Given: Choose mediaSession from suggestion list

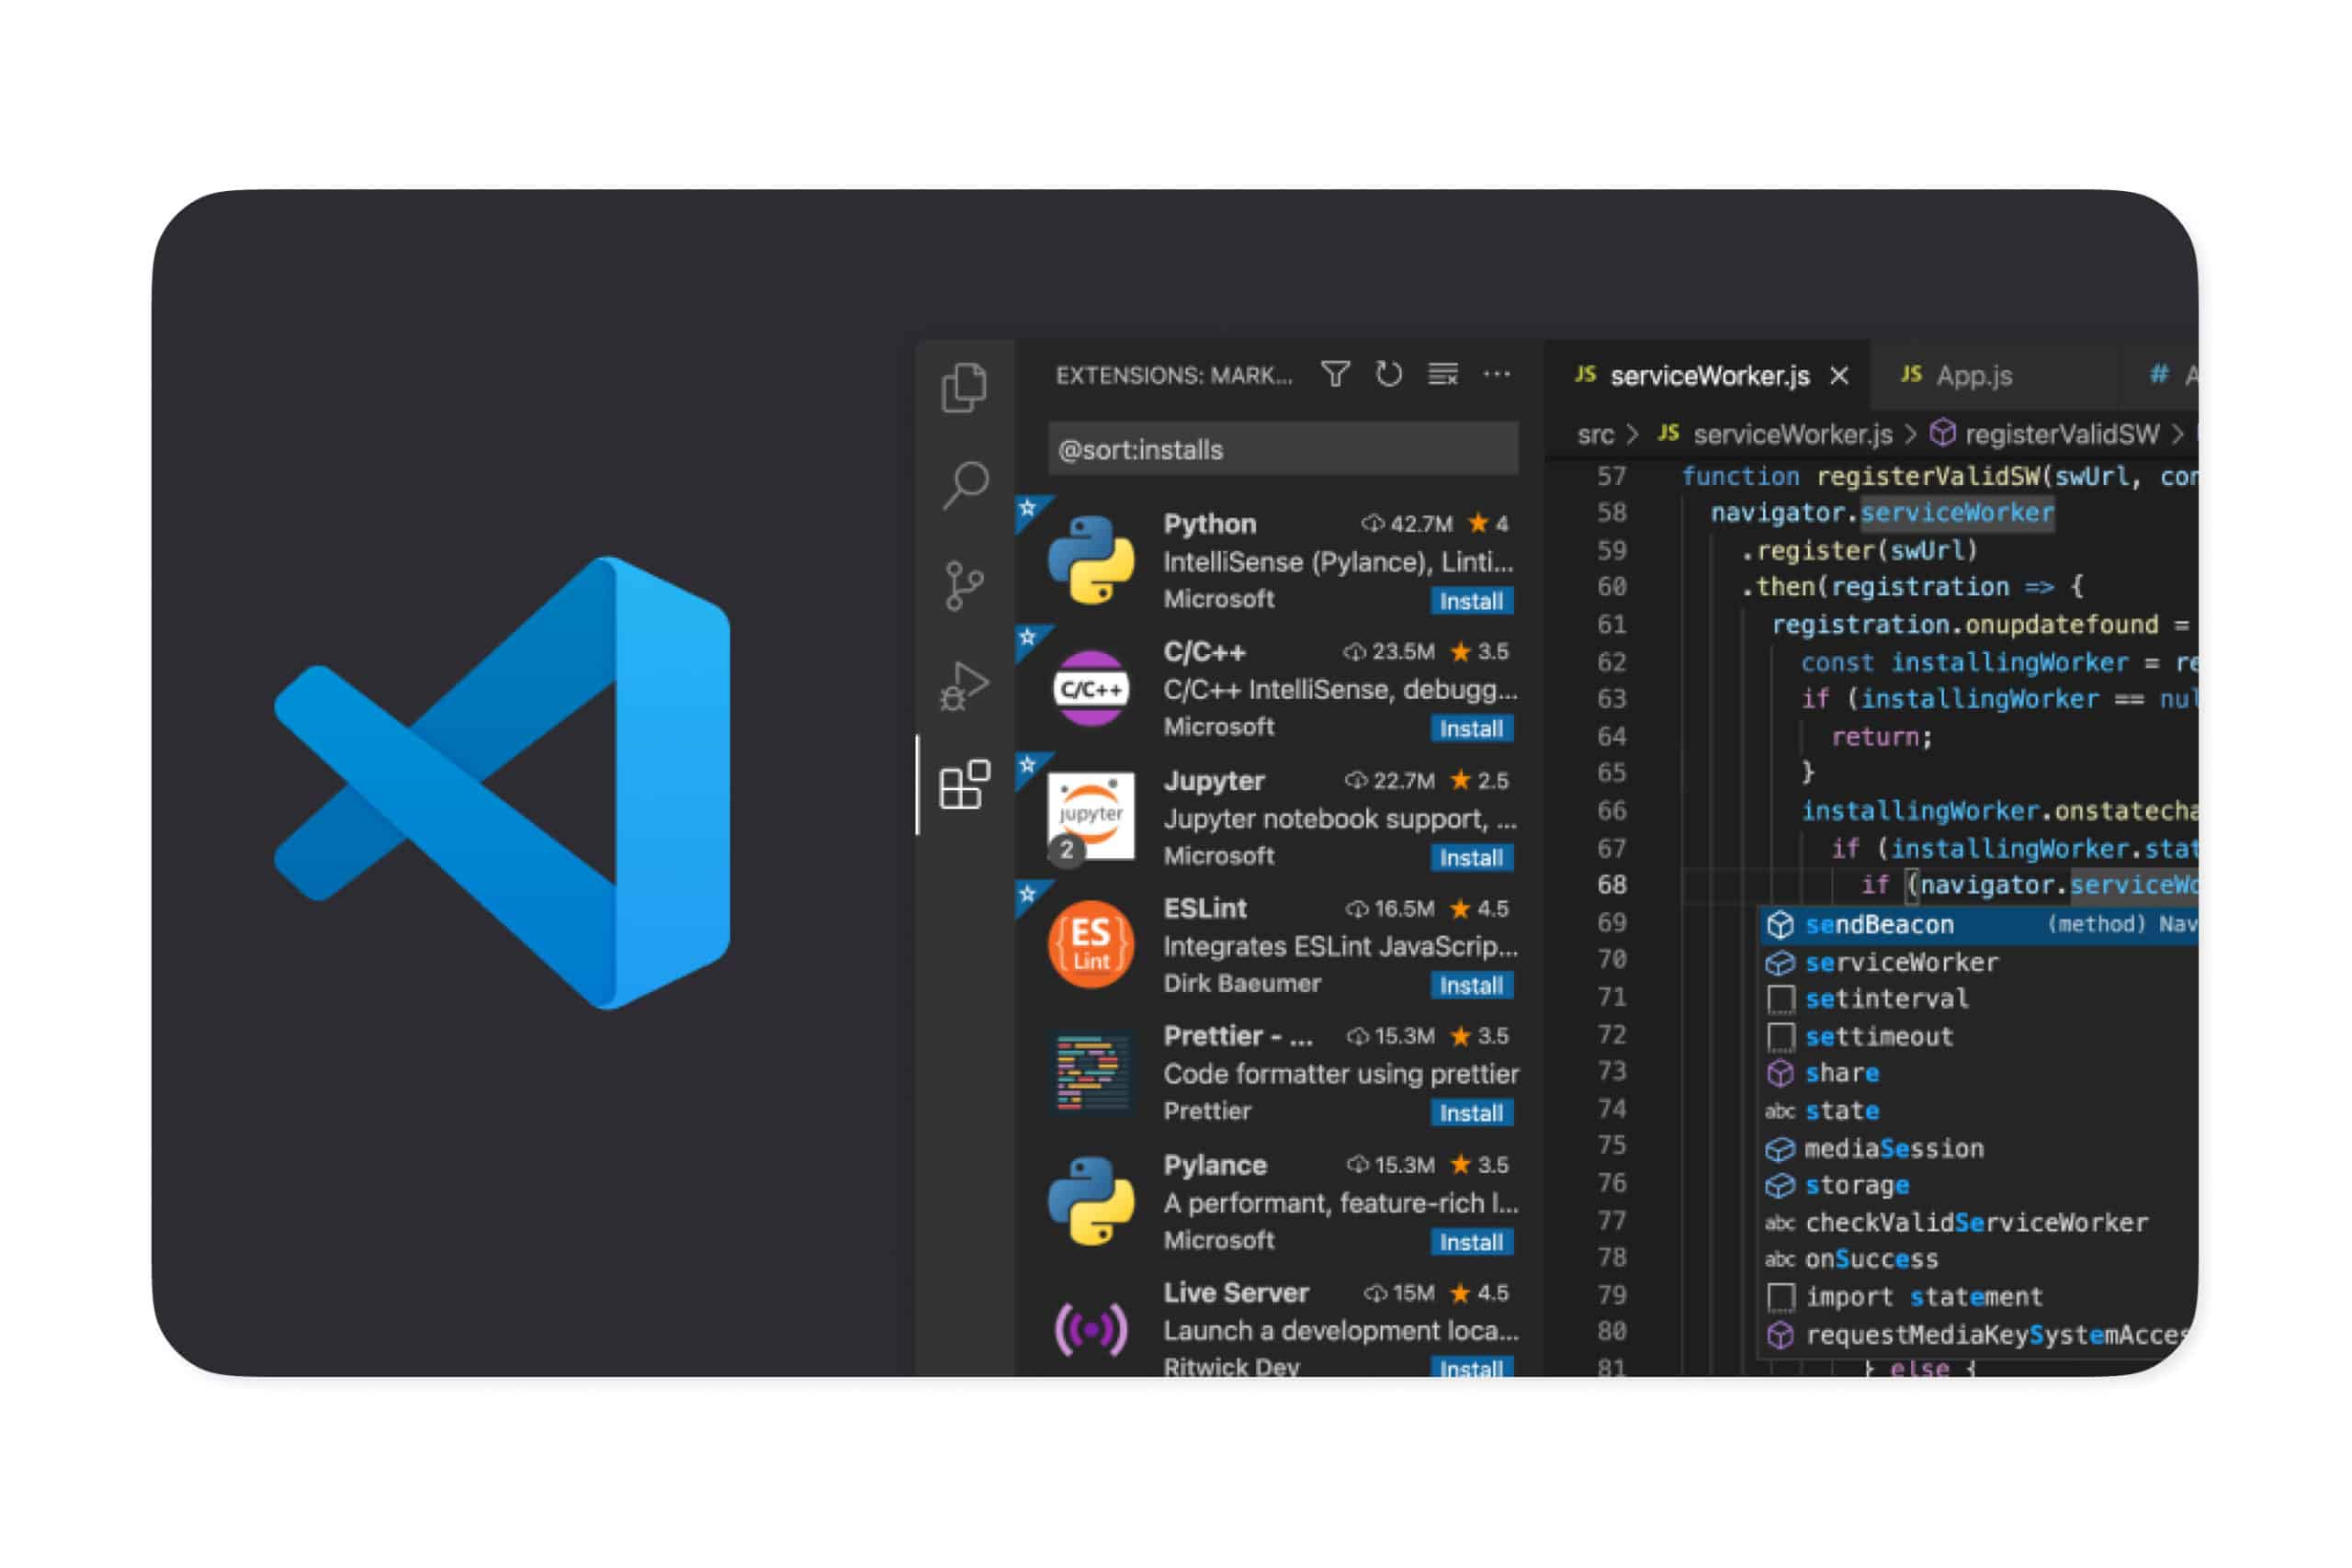Looking at the screenshot, I should (x=1893, y=1149).
